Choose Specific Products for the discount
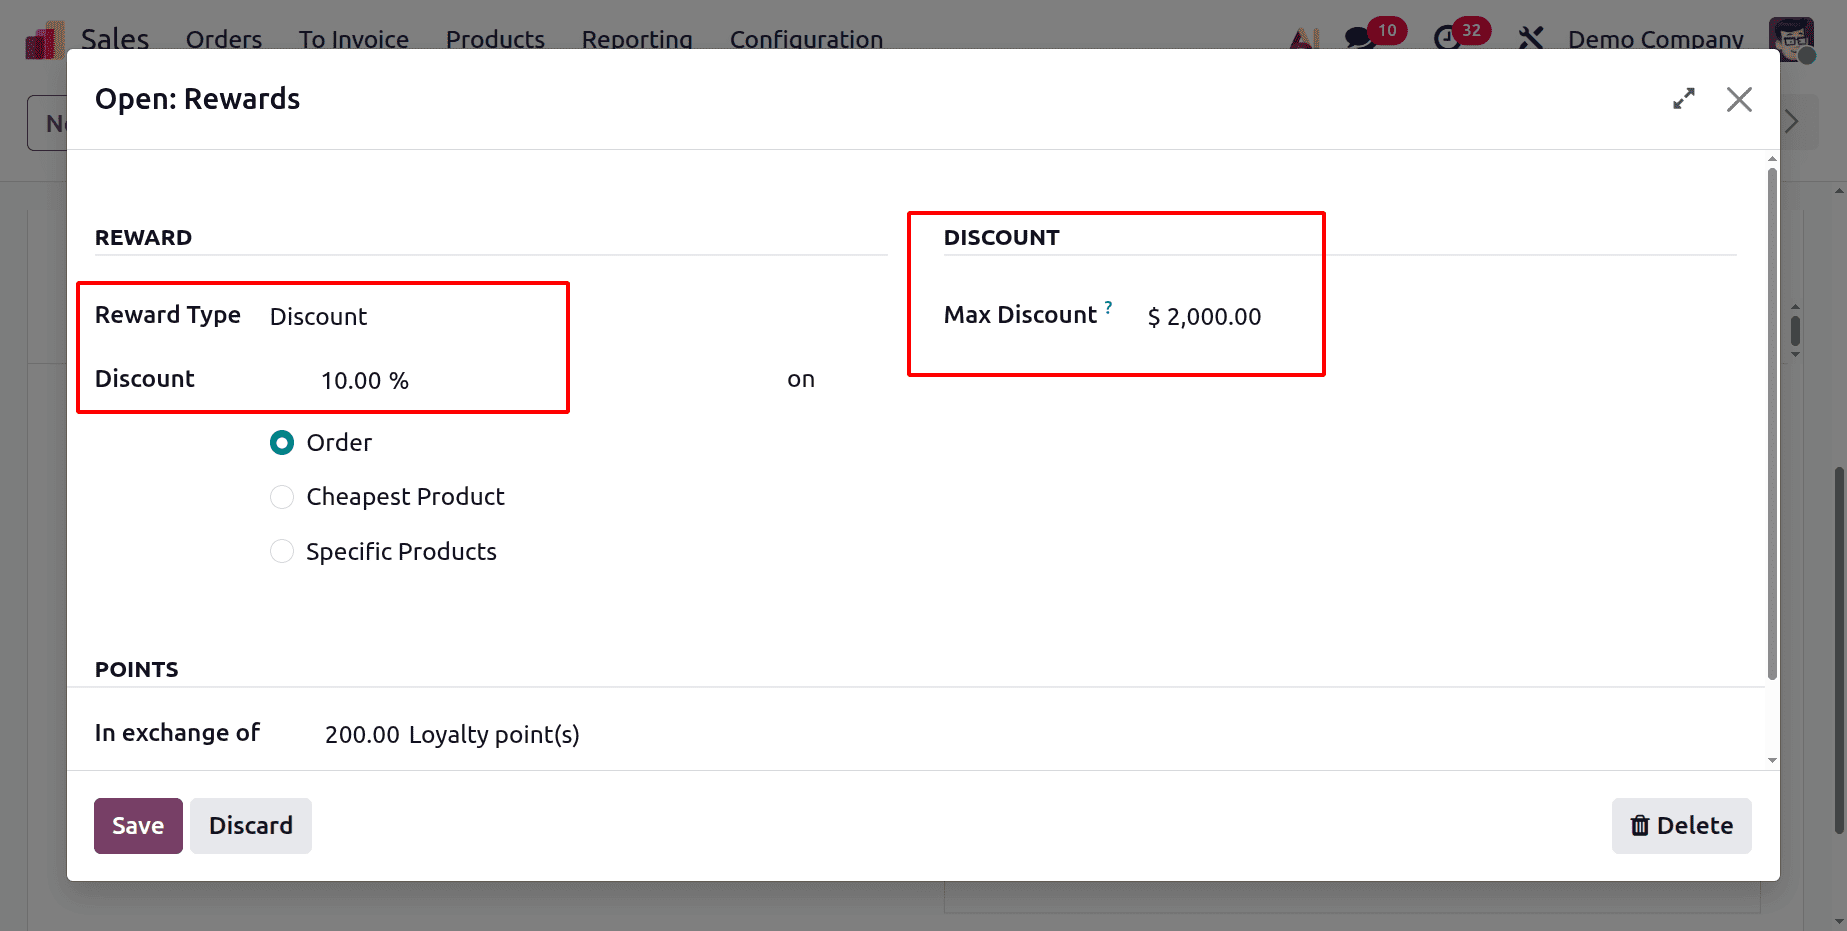This screenshot has width=1847, height=931. coord(282,551)
